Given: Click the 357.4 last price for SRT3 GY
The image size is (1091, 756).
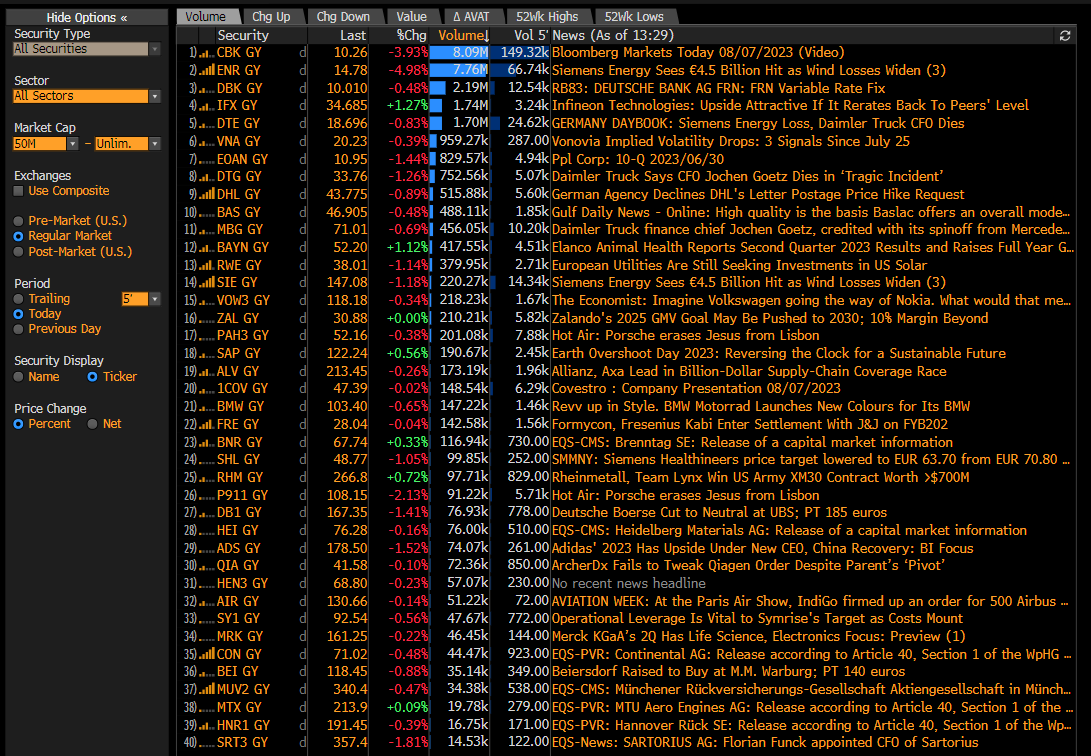Looking at the screenshot, I should click(351, 743).
